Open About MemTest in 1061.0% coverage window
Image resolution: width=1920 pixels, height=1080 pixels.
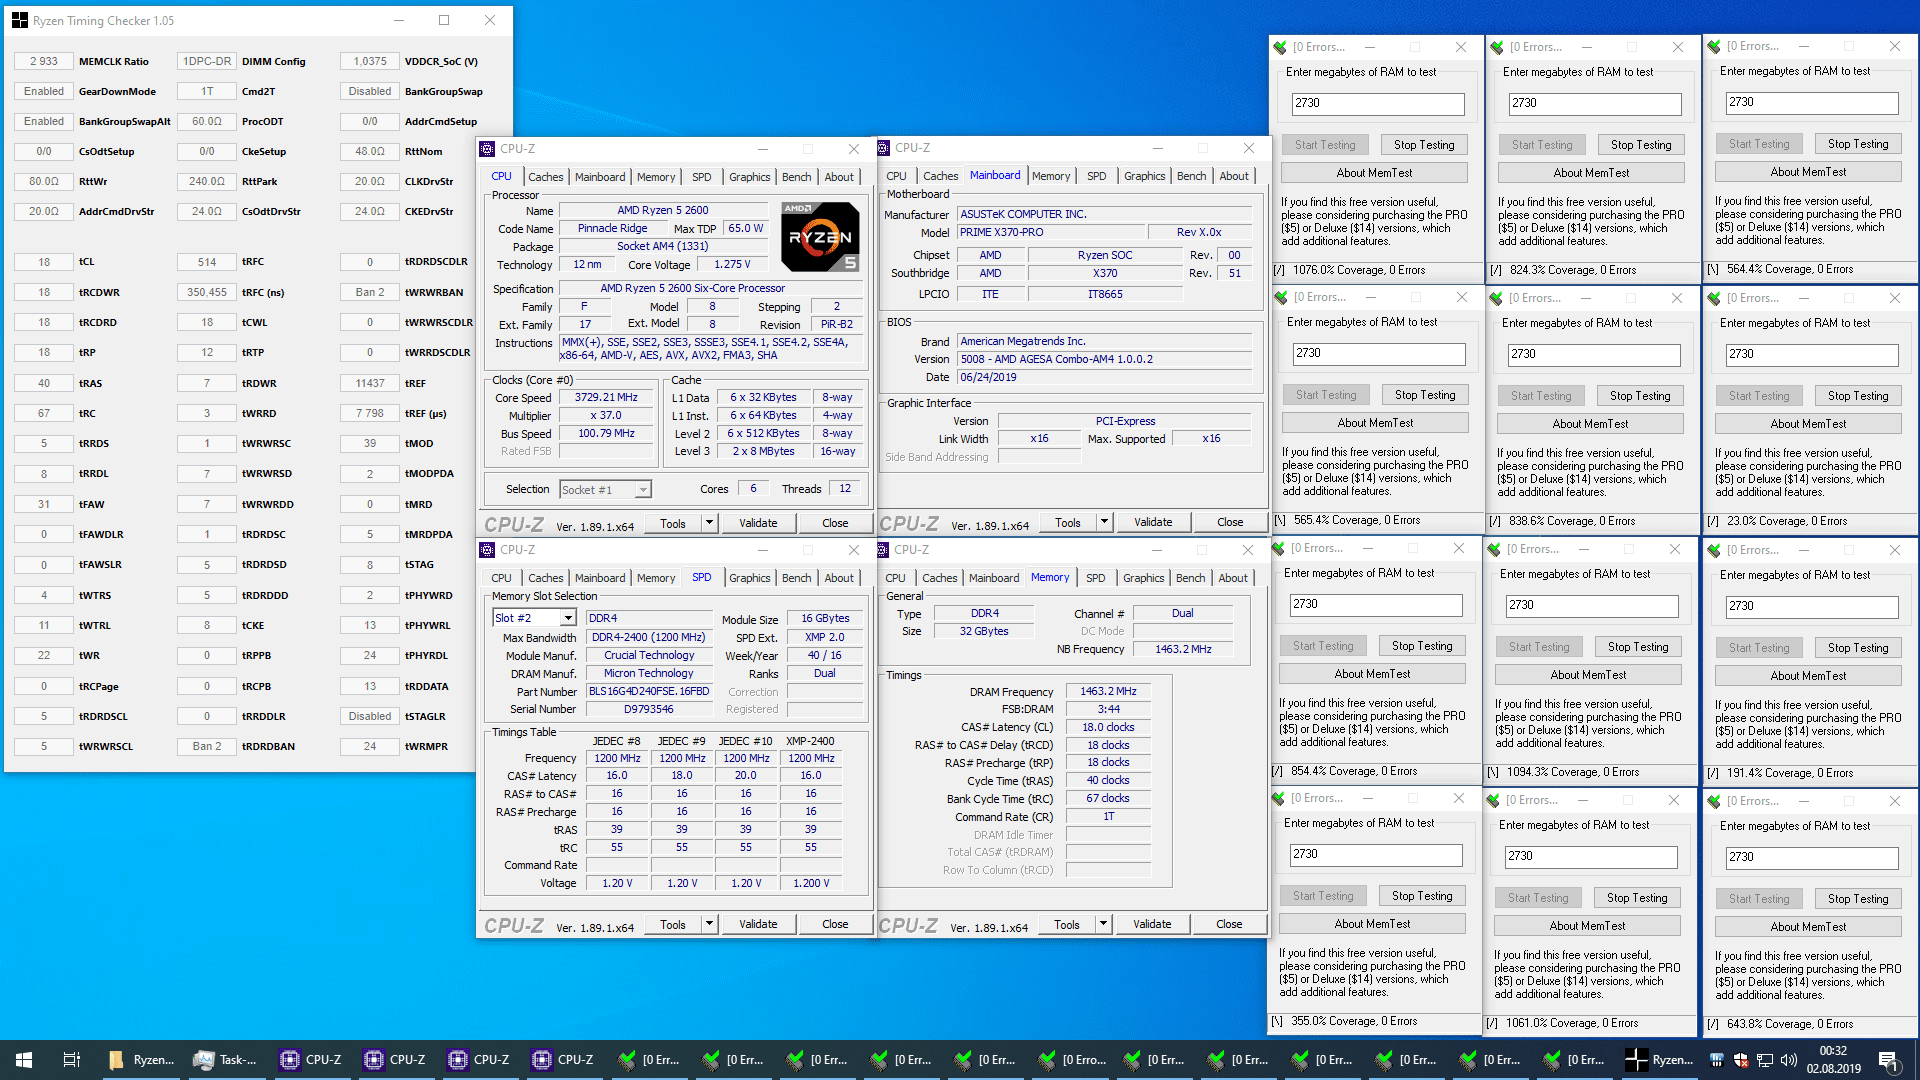pyautogui.click(x=1588, y=926)
